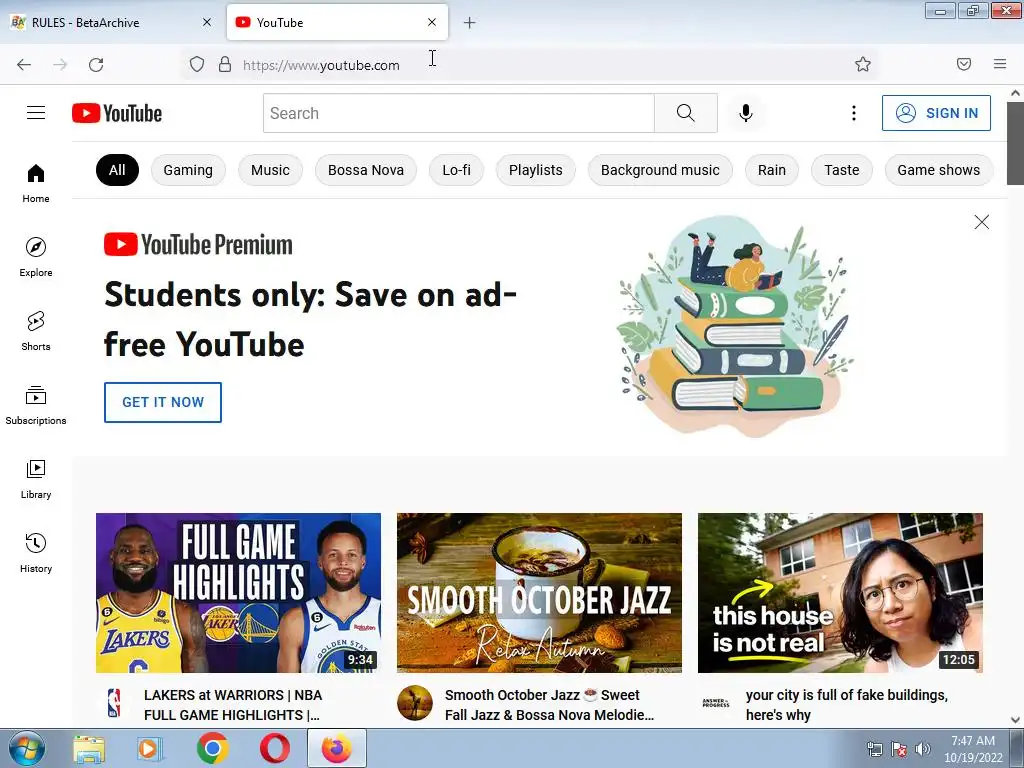Open NBA channel avatar
The height and width of the screenshot is (768, 1024).
click(114, 703)
